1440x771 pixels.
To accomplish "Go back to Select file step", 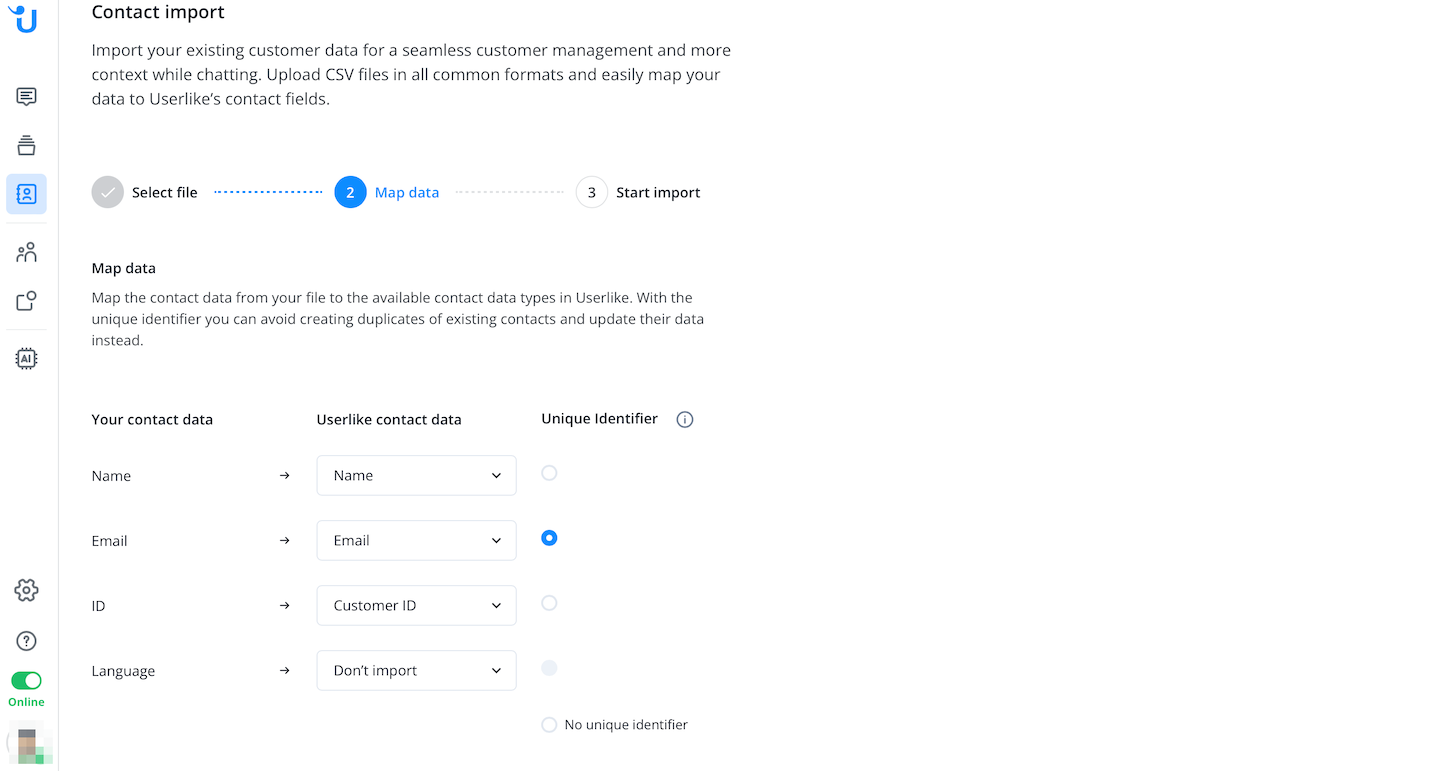I will click(x=108, y=192).
